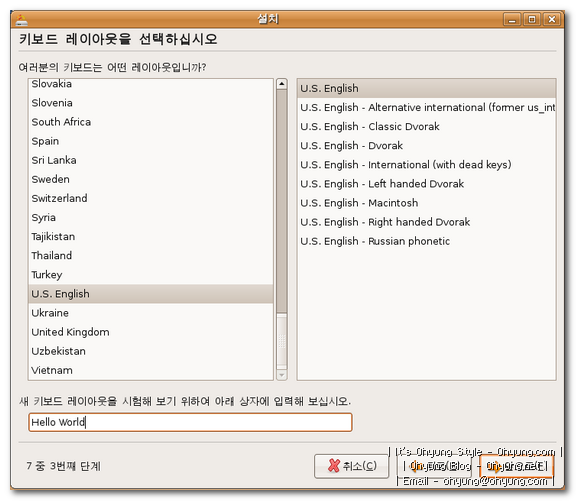Choose Left handed Dvorak variant
Image resolution: width=576 pixels, height=501 pixels.
pos(426,184)
